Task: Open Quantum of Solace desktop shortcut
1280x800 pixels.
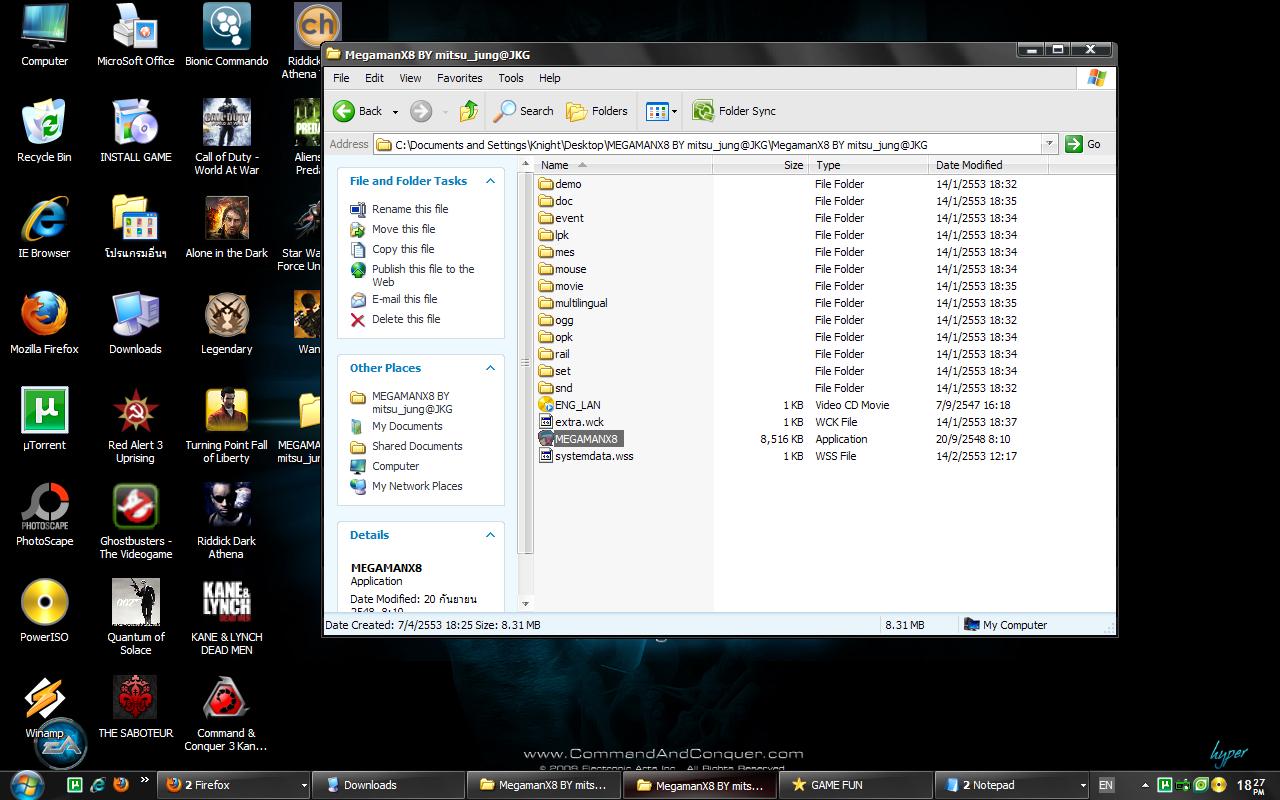Action: click(135, 618)
